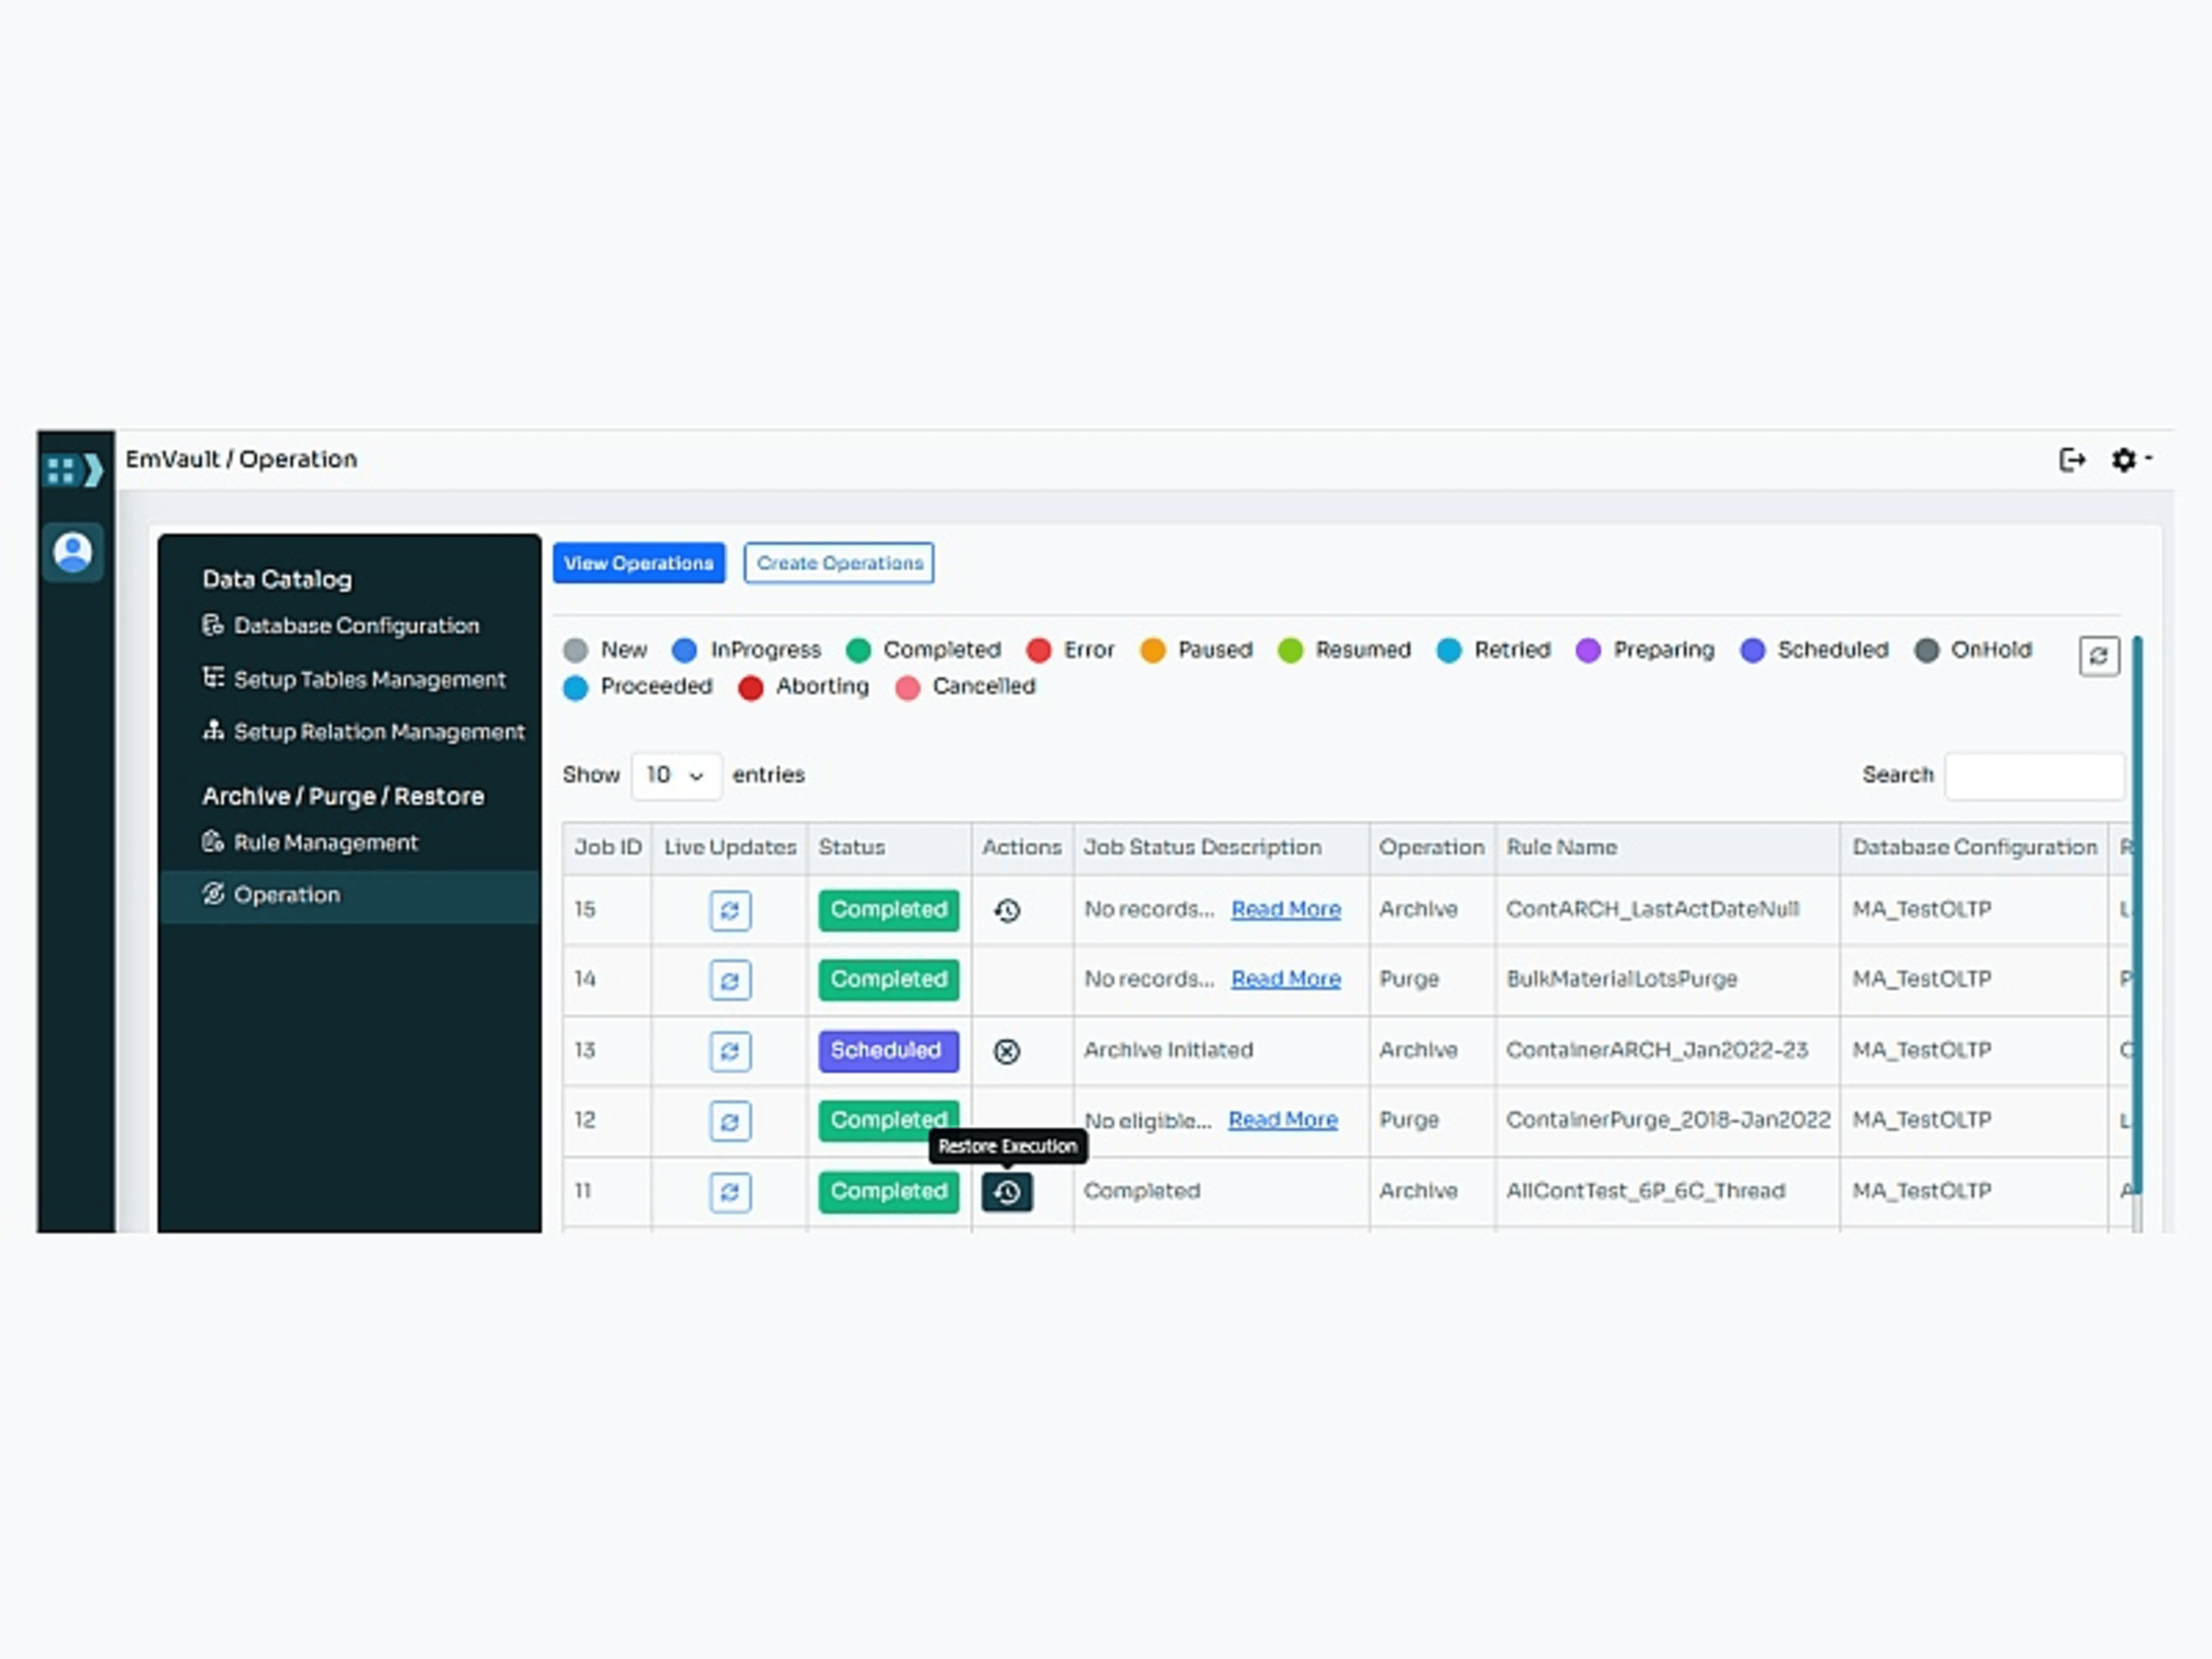Open the user profile avatar

click(73, 551)
